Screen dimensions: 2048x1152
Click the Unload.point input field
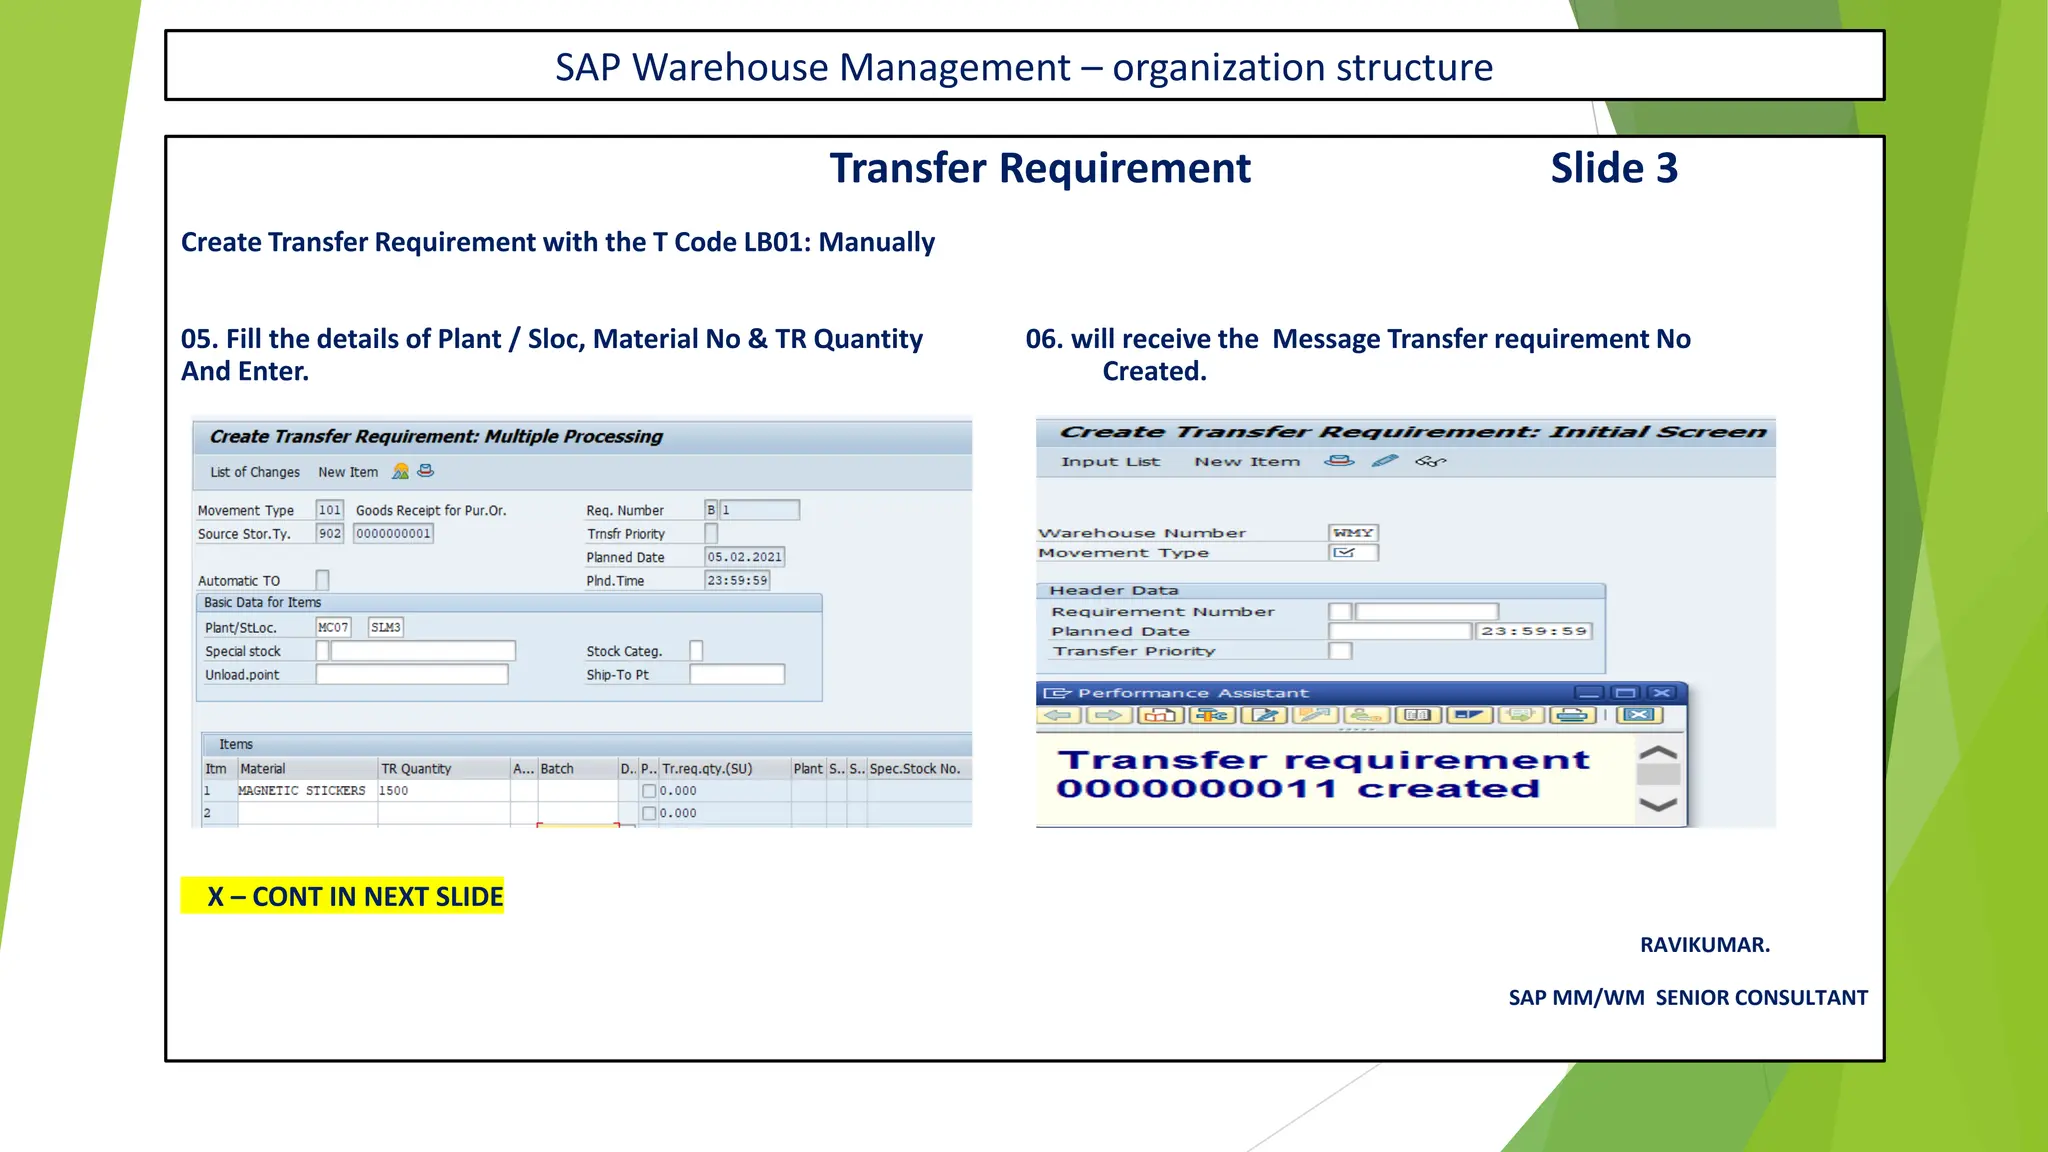pos(412,675)
